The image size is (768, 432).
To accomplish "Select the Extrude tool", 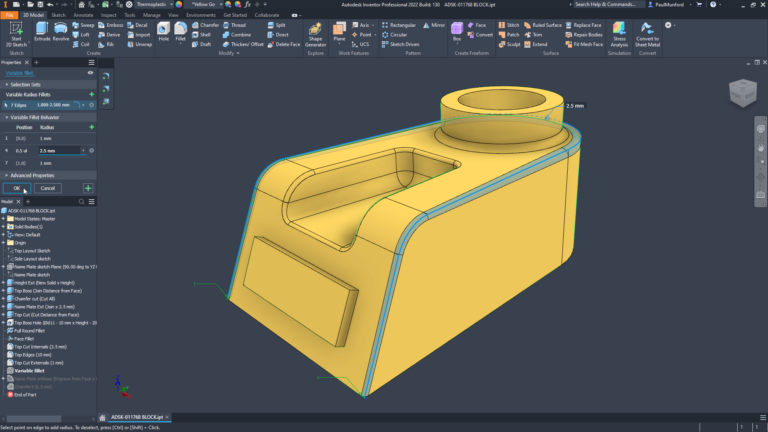I will (42, 32).
